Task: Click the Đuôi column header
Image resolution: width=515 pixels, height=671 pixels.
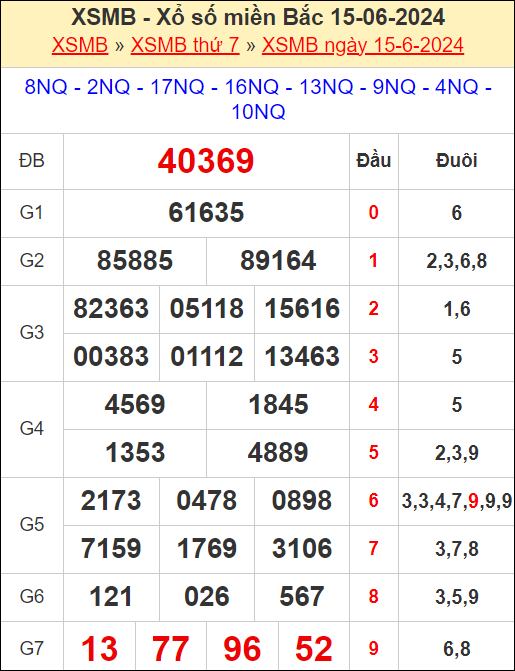Action: tap(456, 160)
